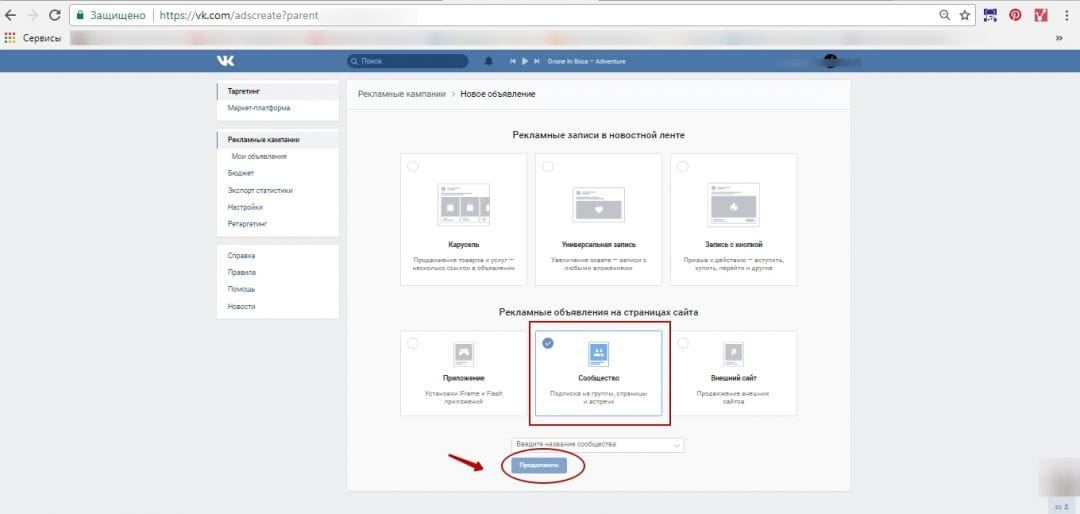
Task: Expand hidden bookmarks chevron
Action: coord(1059,38)
